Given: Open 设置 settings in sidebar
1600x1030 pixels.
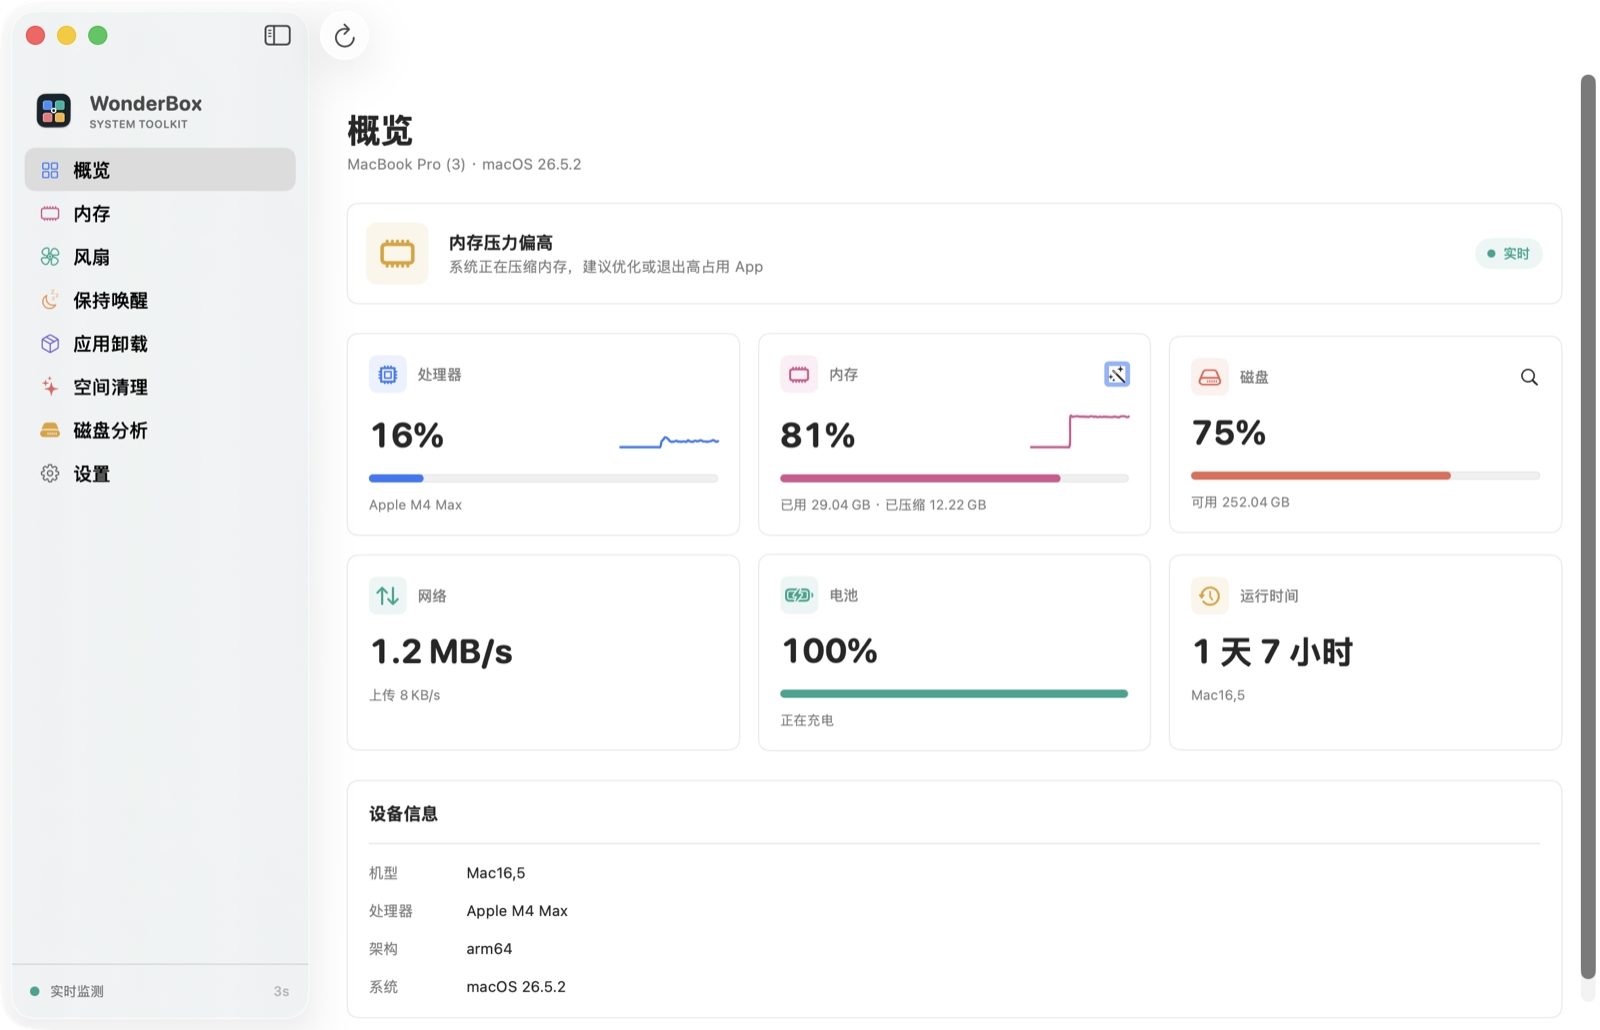Looking at the screenshot, I should [160, 474].
